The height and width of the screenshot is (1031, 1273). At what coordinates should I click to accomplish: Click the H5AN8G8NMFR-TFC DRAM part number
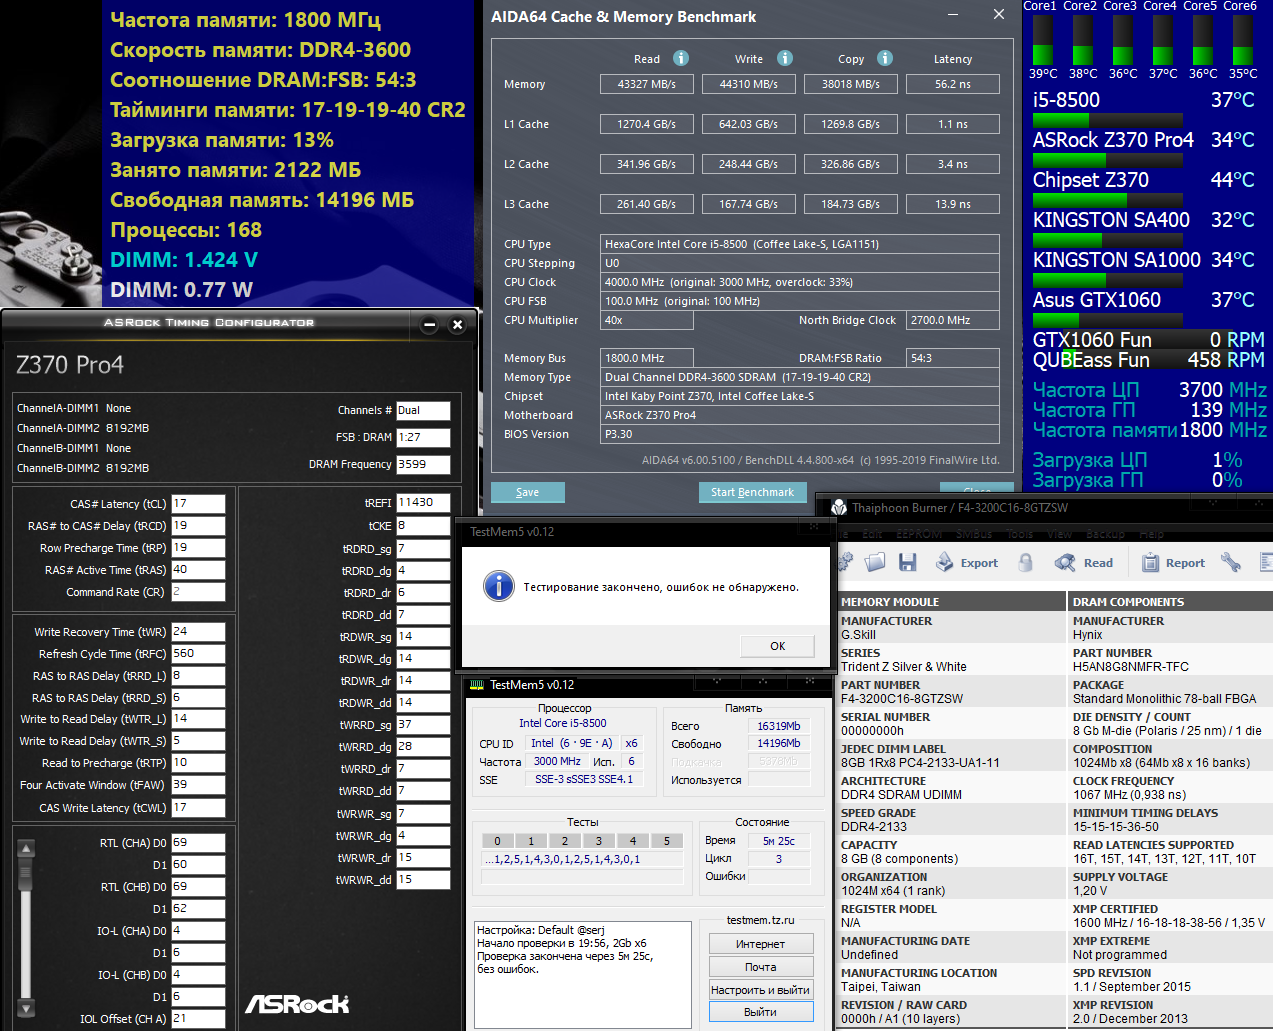point(1131,667)
